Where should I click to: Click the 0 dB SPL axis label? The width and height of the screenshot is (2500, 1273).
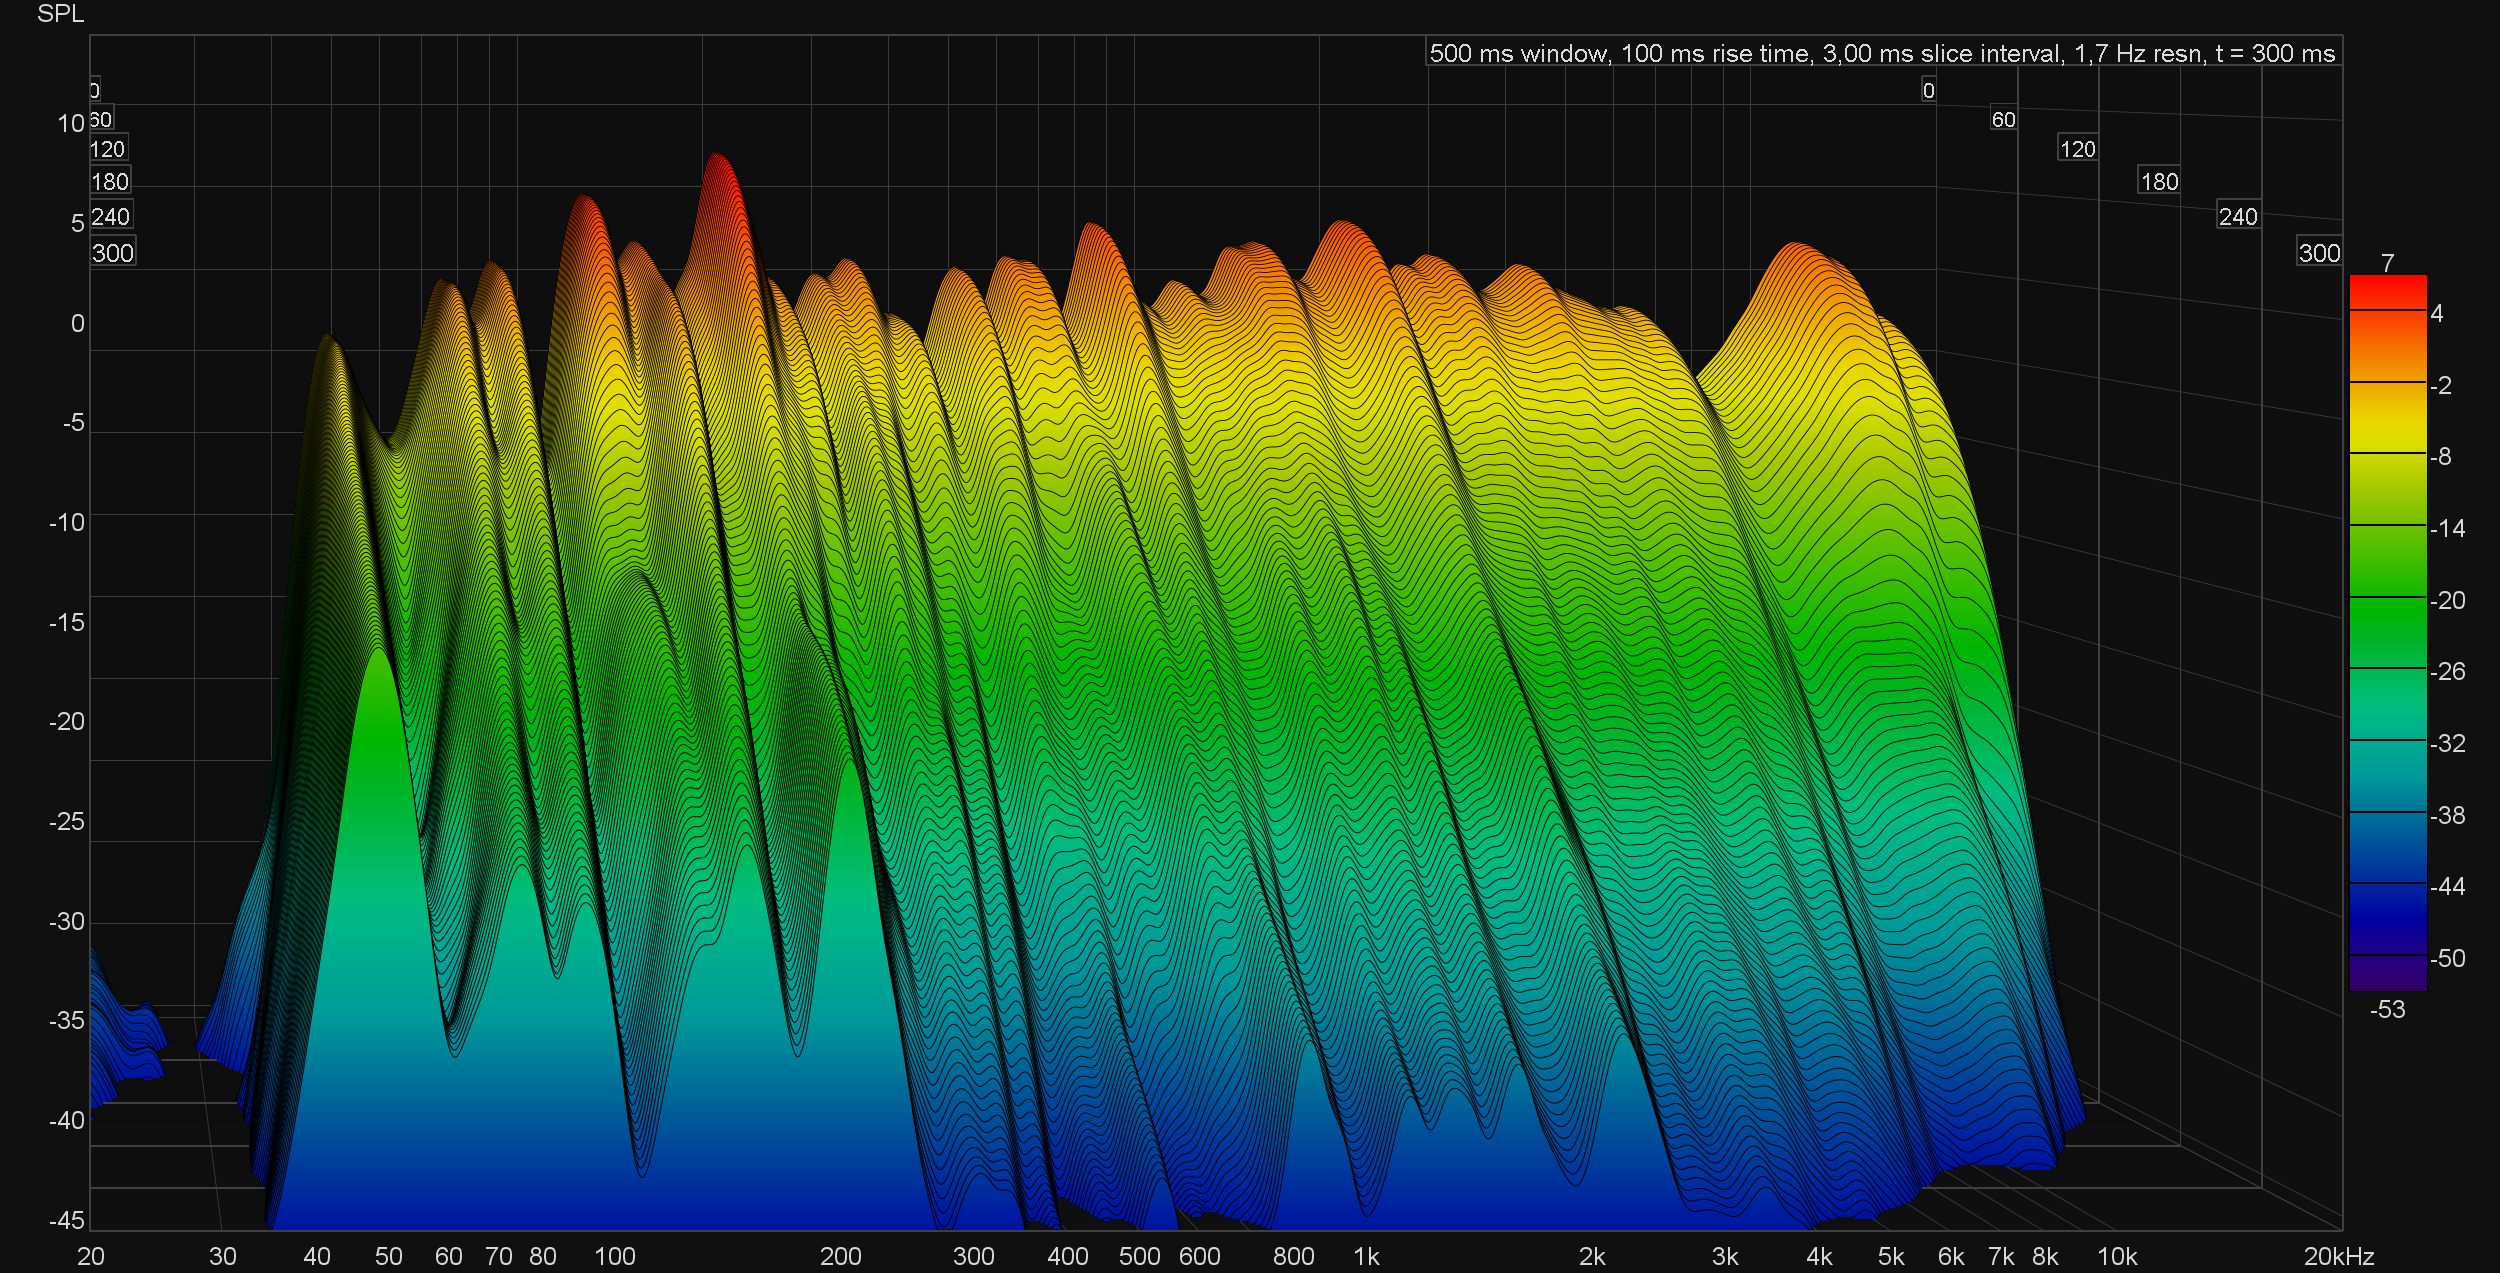(77, 324)
